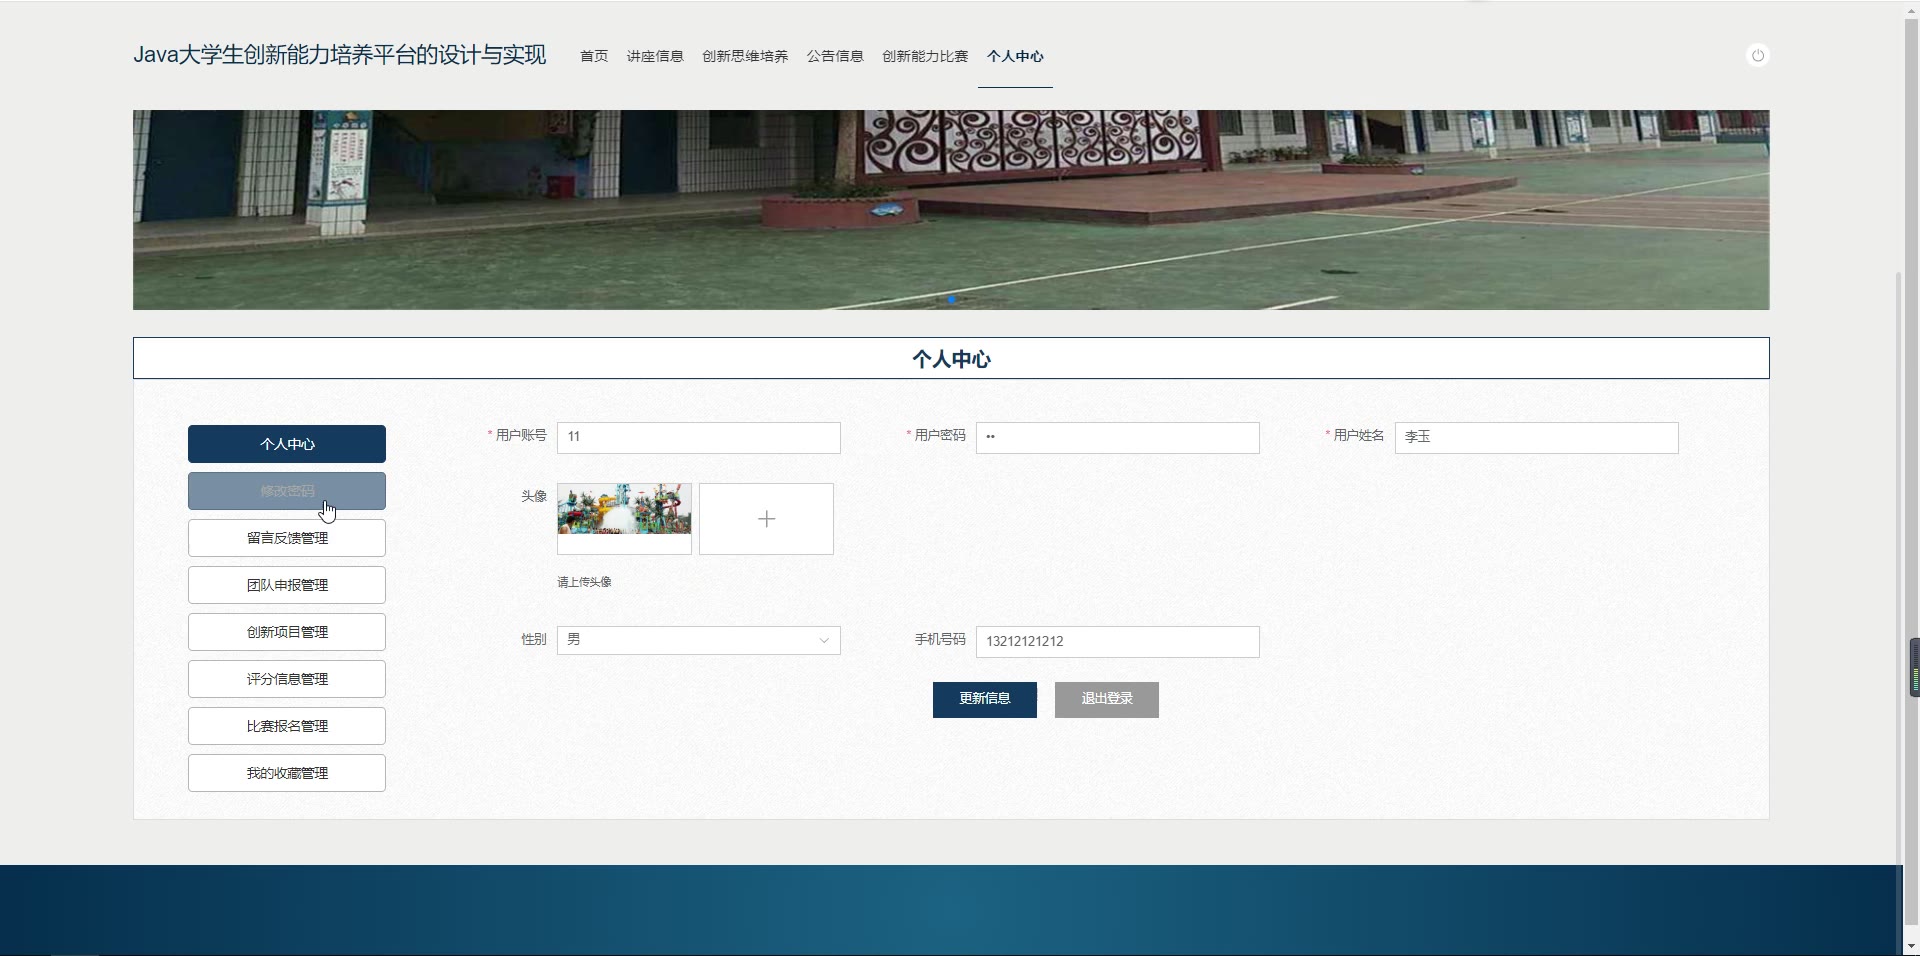Open 留言反馈管理 section
This screenshot has width=1920, height=956.
point(287,538)
